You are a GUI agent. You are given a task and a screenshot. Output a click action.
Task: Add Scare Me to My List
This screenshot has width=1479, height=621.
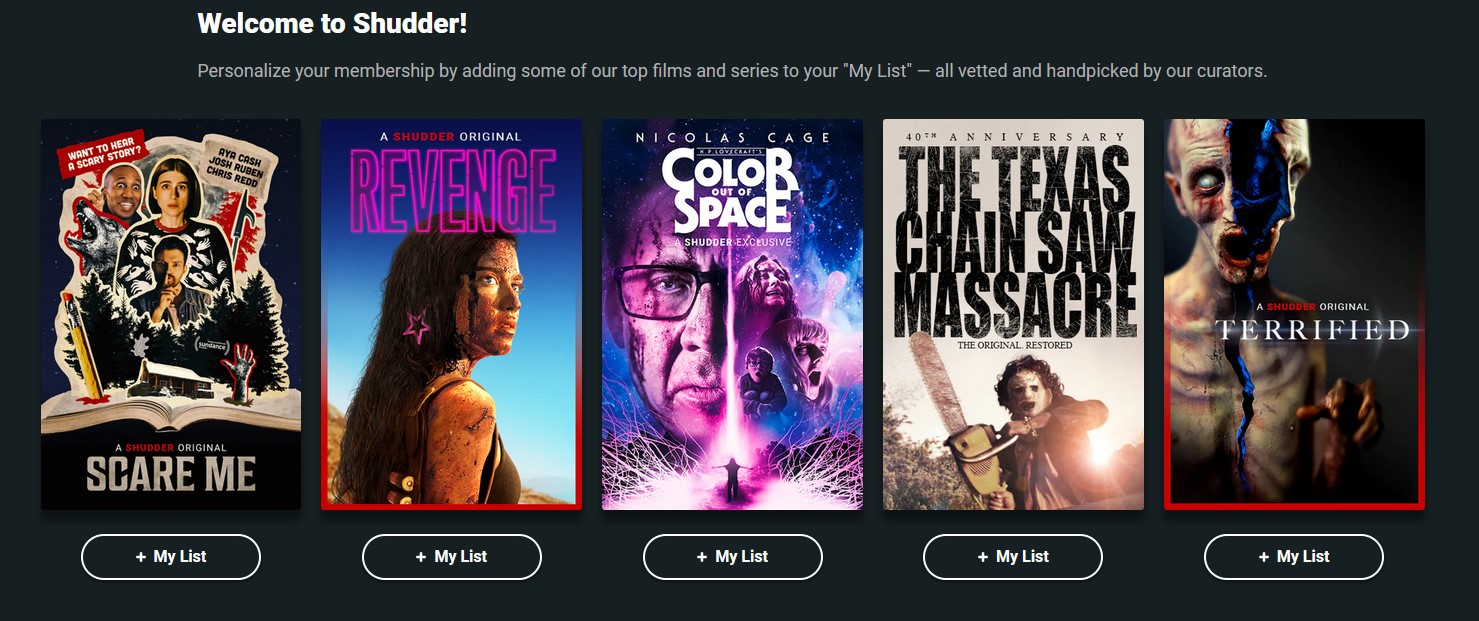[171, 557]
